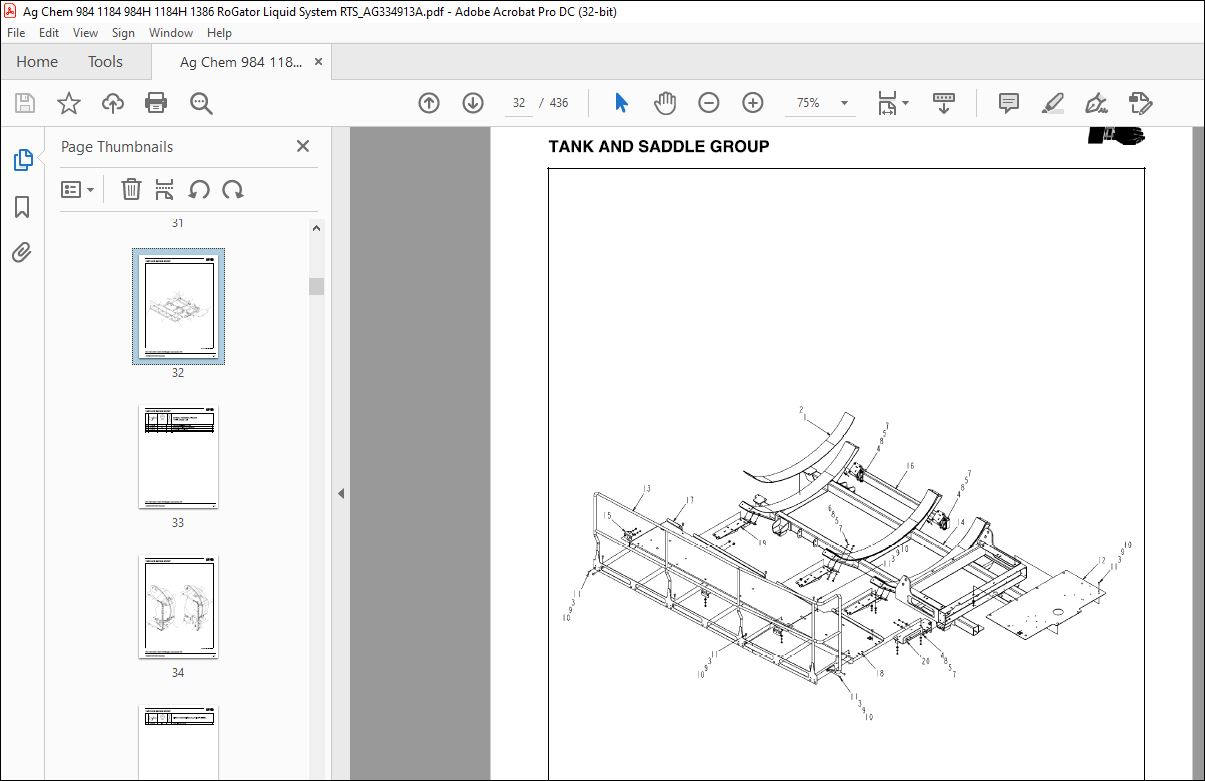Enable scrolling read mode icon

click(x=943, y=103)
